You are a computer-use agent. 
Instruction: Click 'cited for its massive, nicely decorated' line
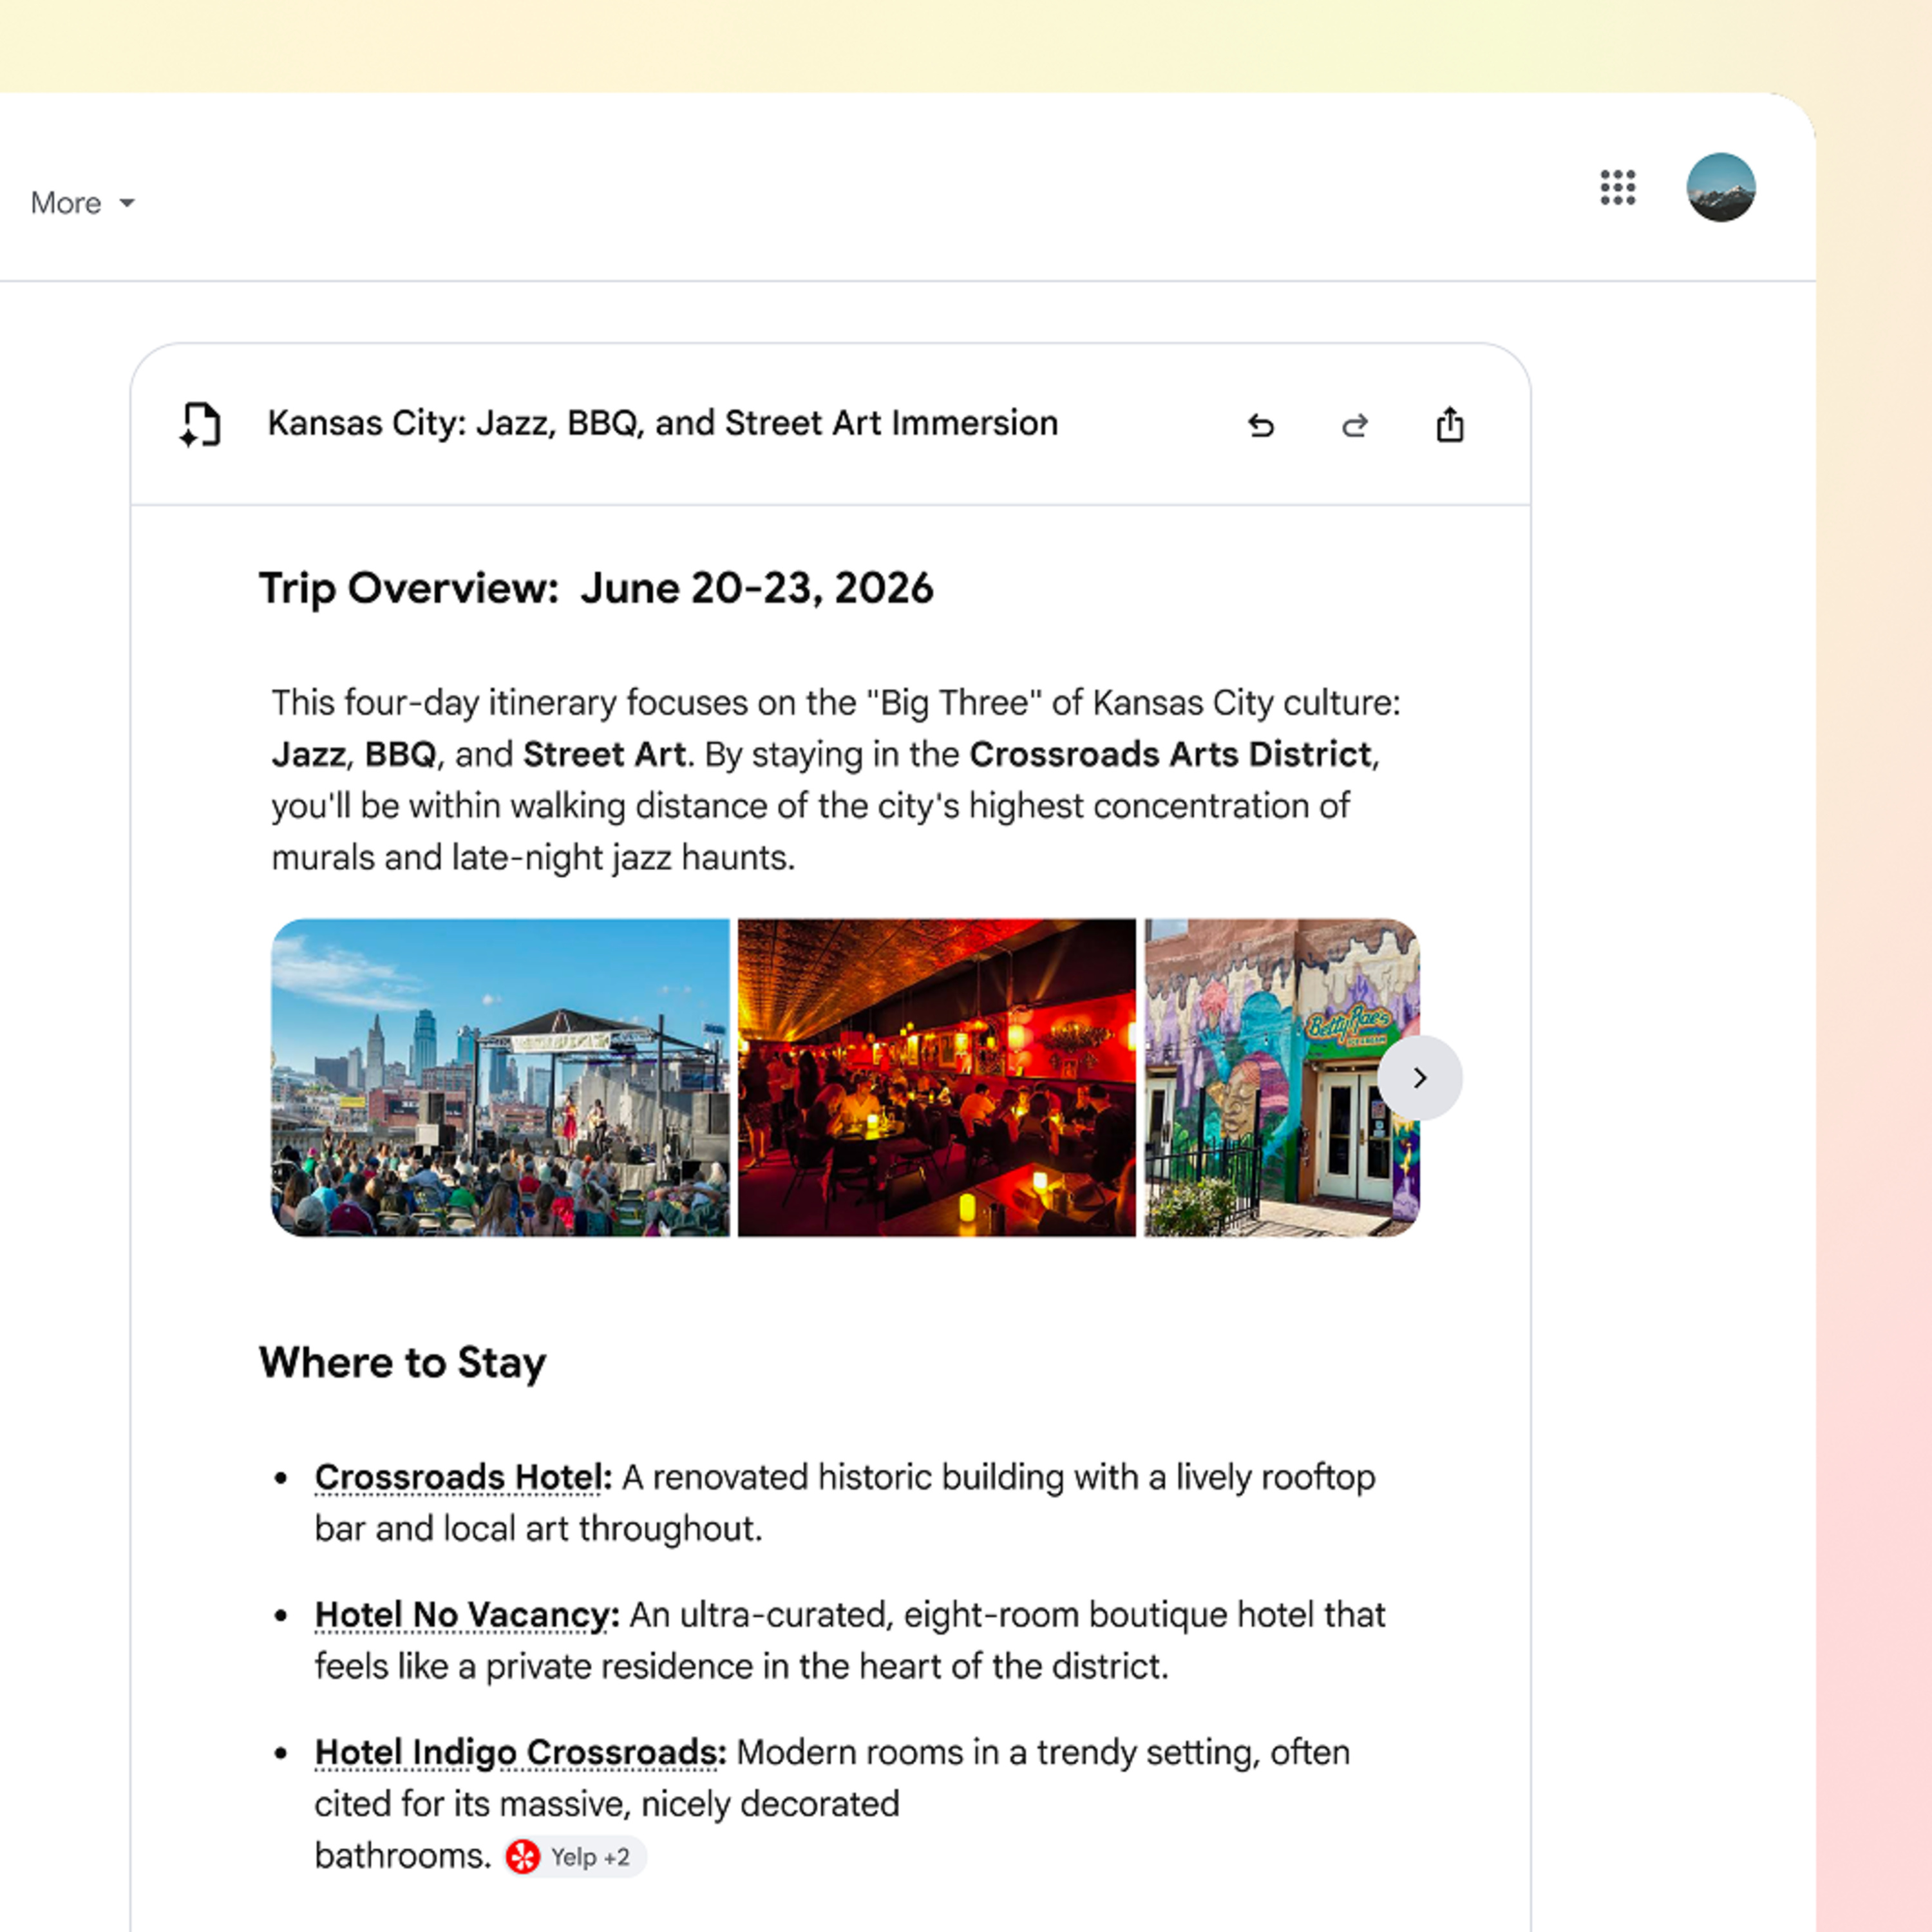tap(607, 1804)
